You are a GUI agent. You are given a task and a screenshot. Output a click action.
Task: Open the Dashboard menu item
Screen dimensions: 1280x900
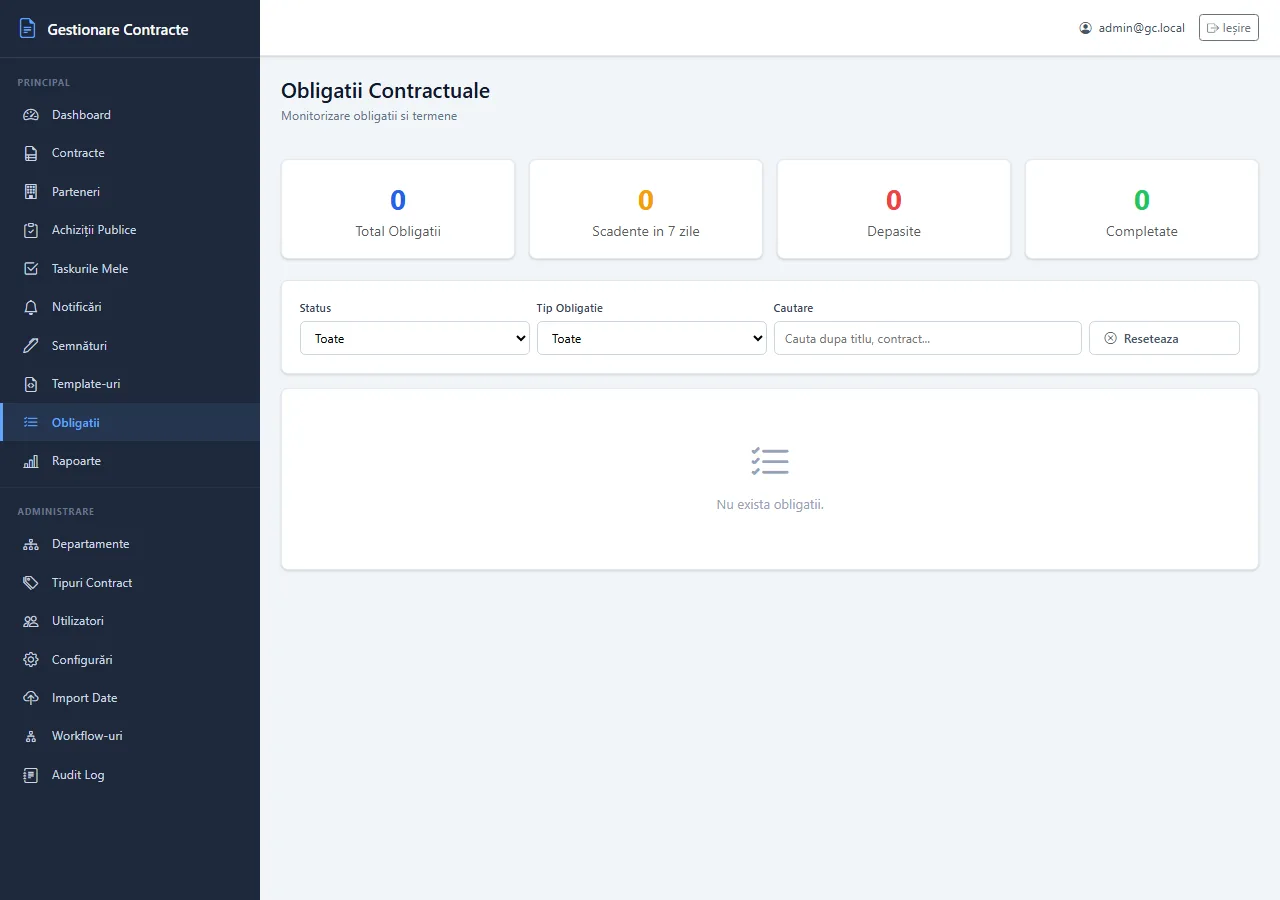[130, 115]
